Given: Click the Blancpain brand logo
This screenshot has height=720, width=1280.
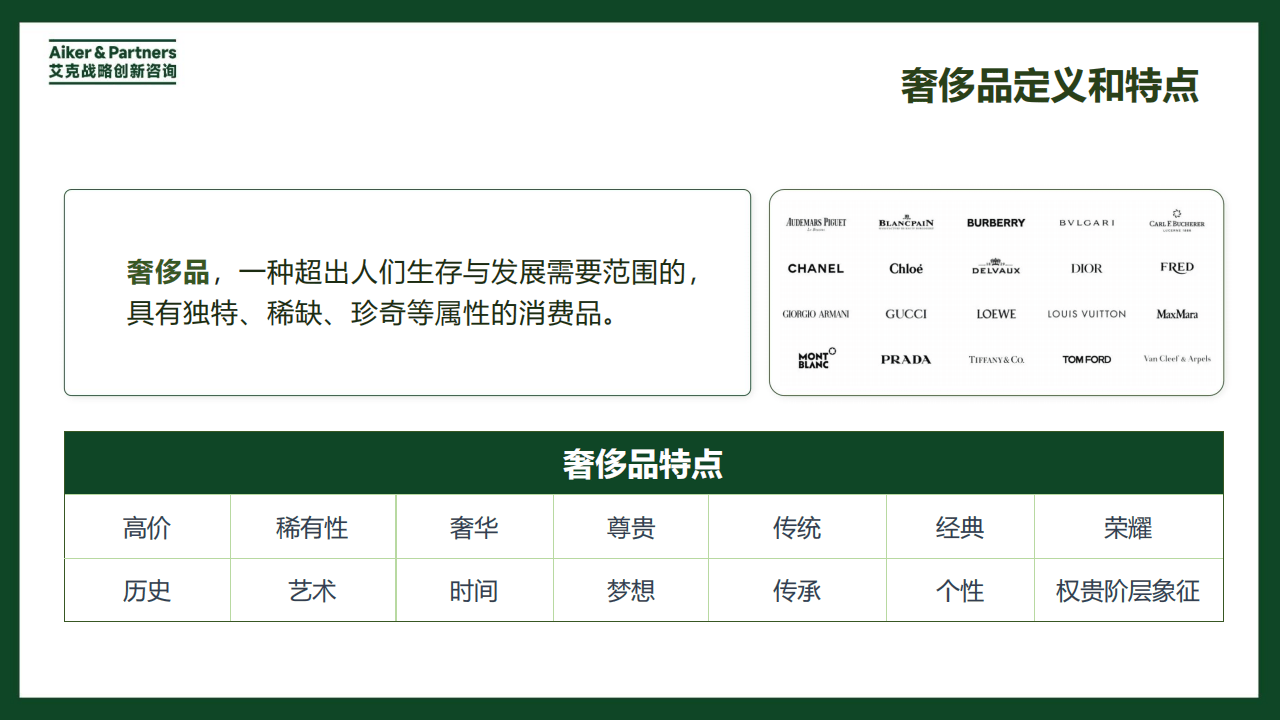Looking at the screenshot, I should point(906,223).
